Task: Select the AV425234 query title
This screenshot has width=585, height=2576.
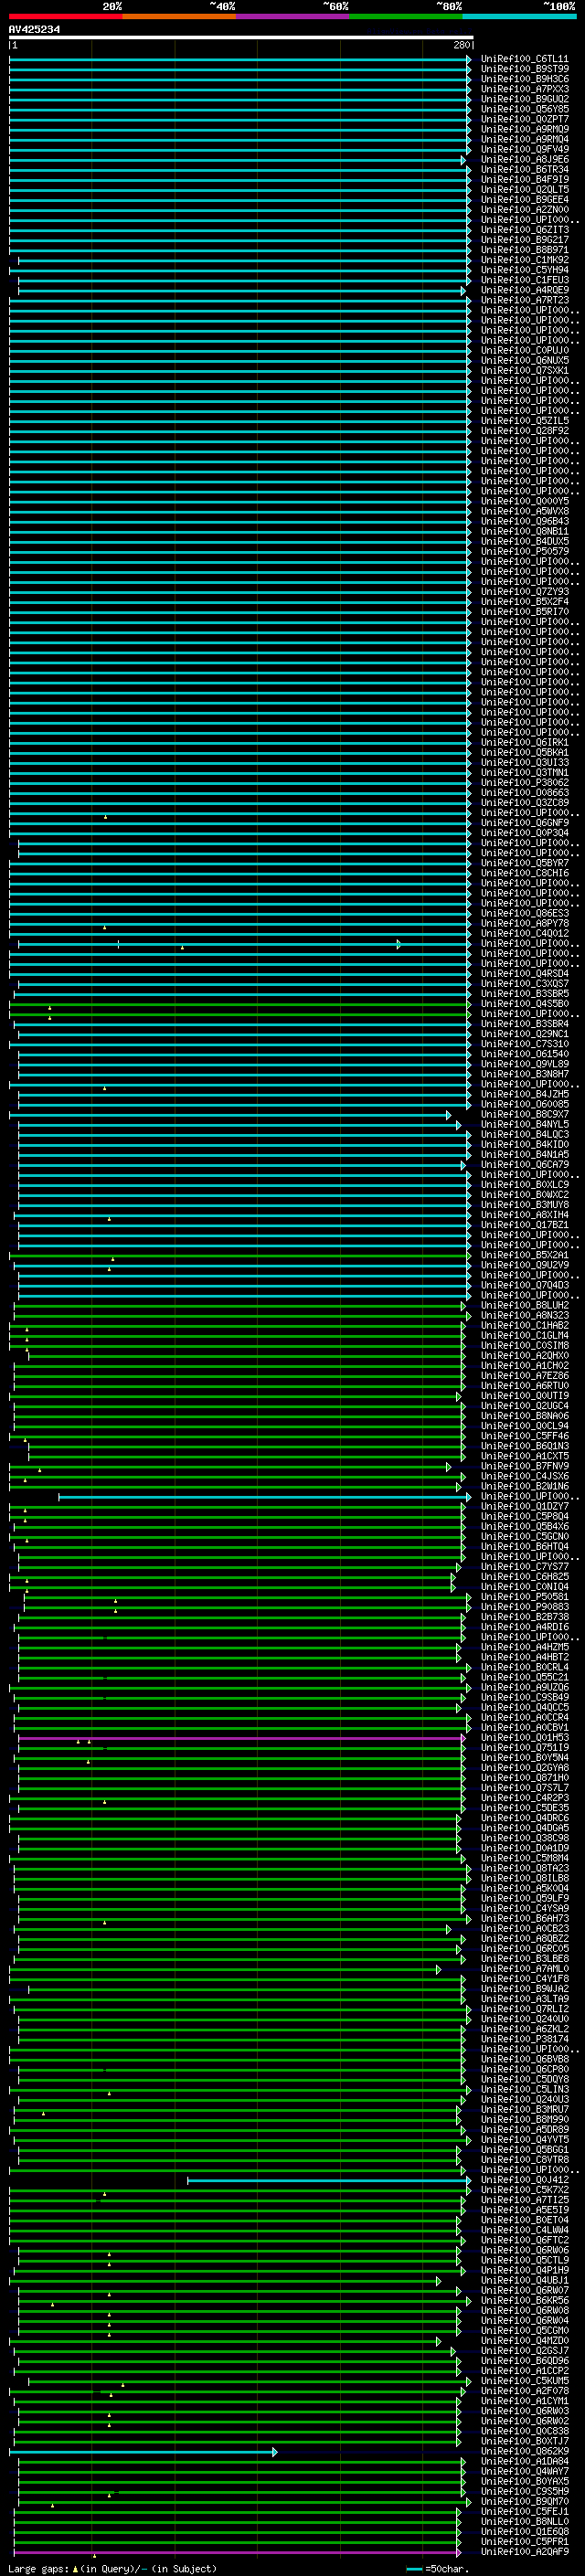Action: pos(34,30)
